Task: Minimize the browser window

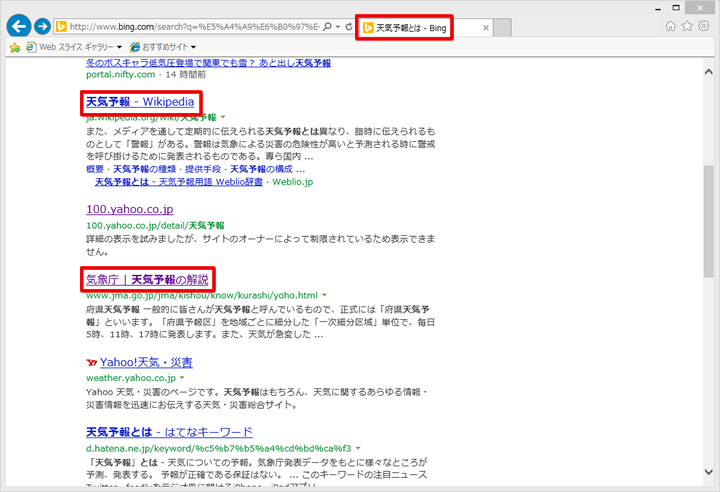Action: (x=658, y=8)
